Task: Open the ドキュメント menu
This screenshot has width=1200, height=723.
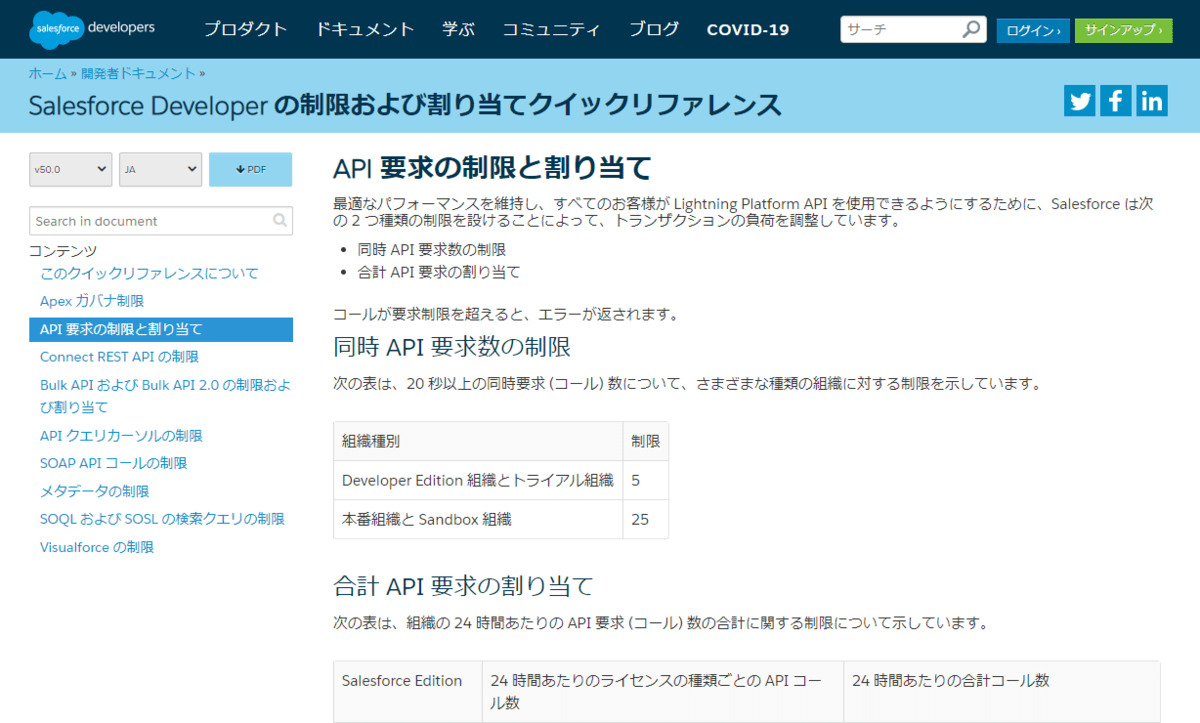Action: tap(364, 30)
